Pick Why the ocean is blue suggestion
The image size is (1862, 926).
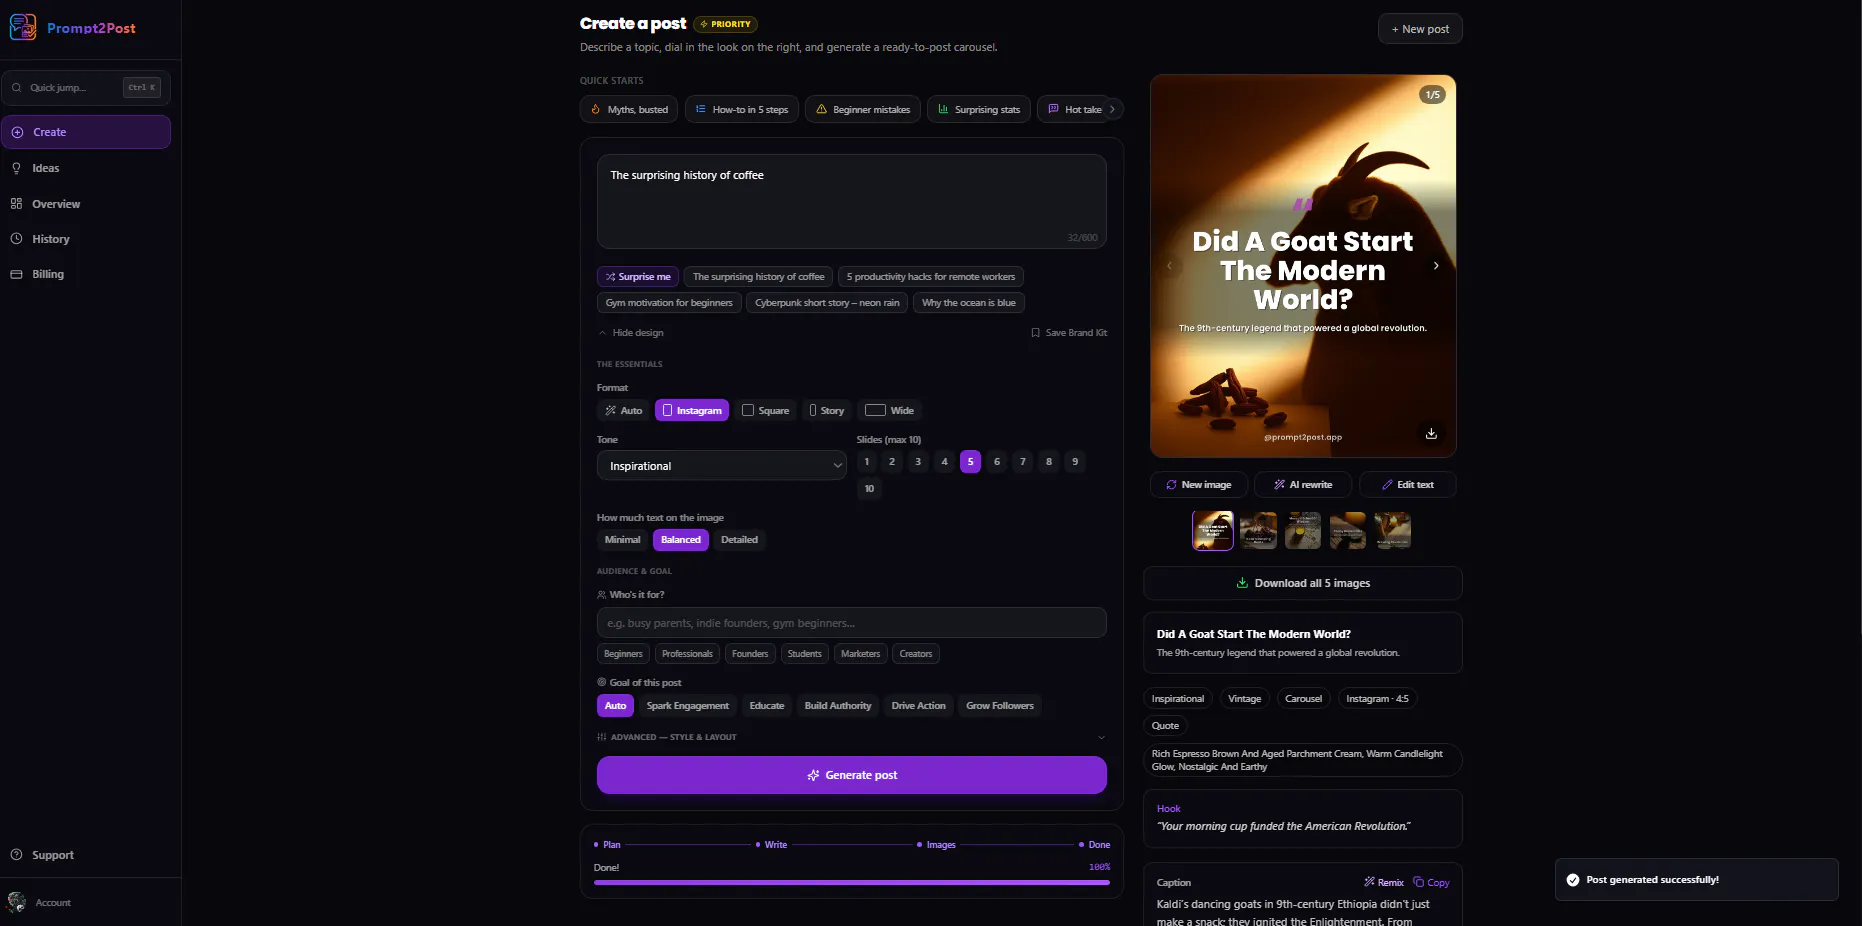pyautogui.click(x=969, y=303)
